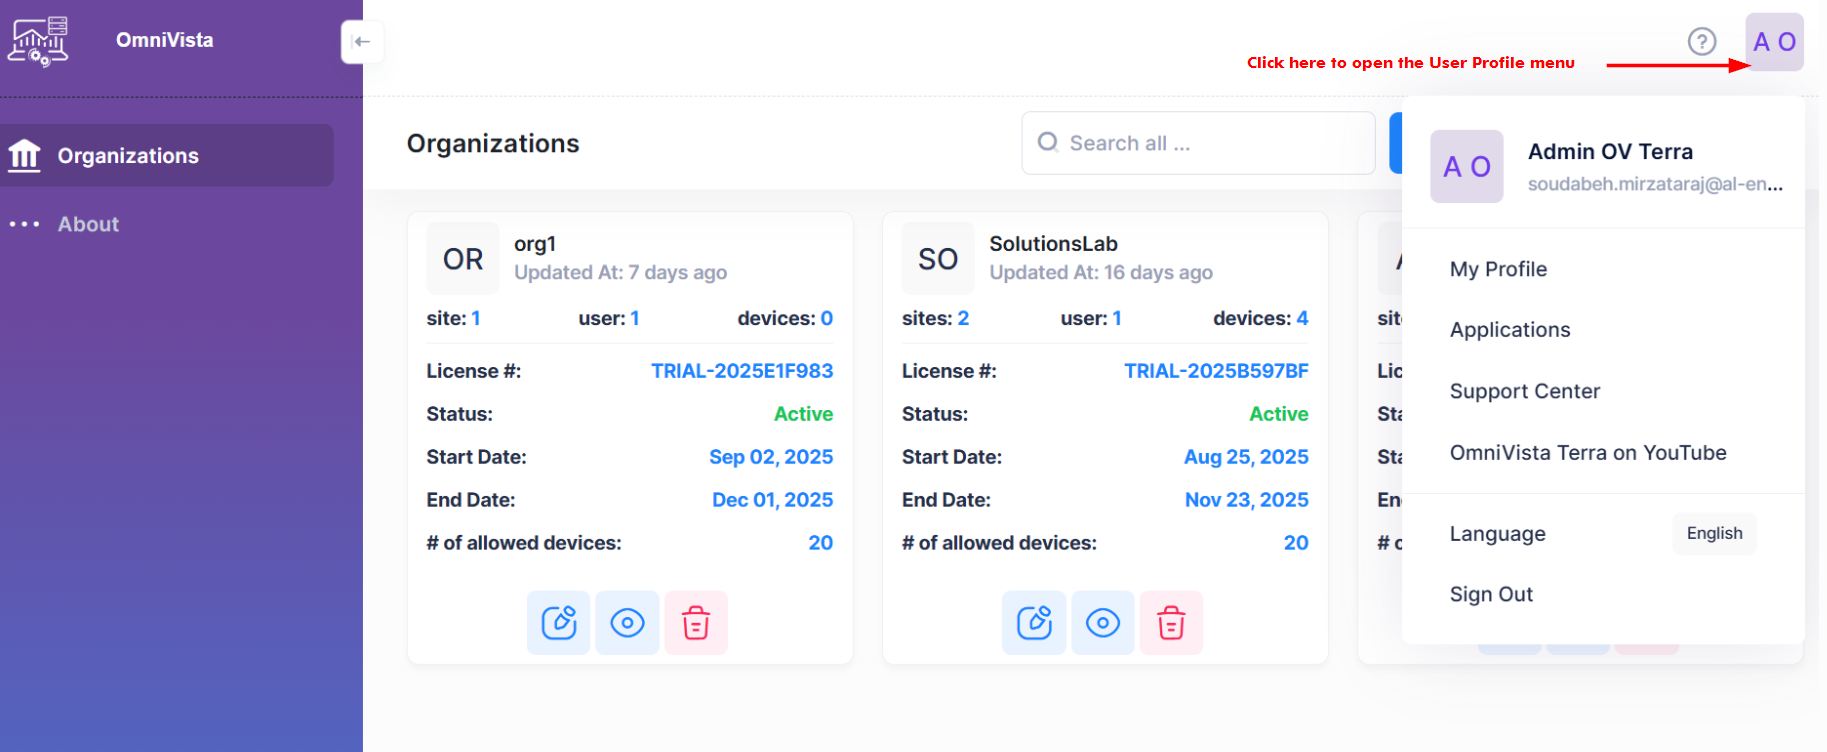The image size is (1827, 752).
Task: Open My Profile menu item
Action: (x=1498, y=269)
